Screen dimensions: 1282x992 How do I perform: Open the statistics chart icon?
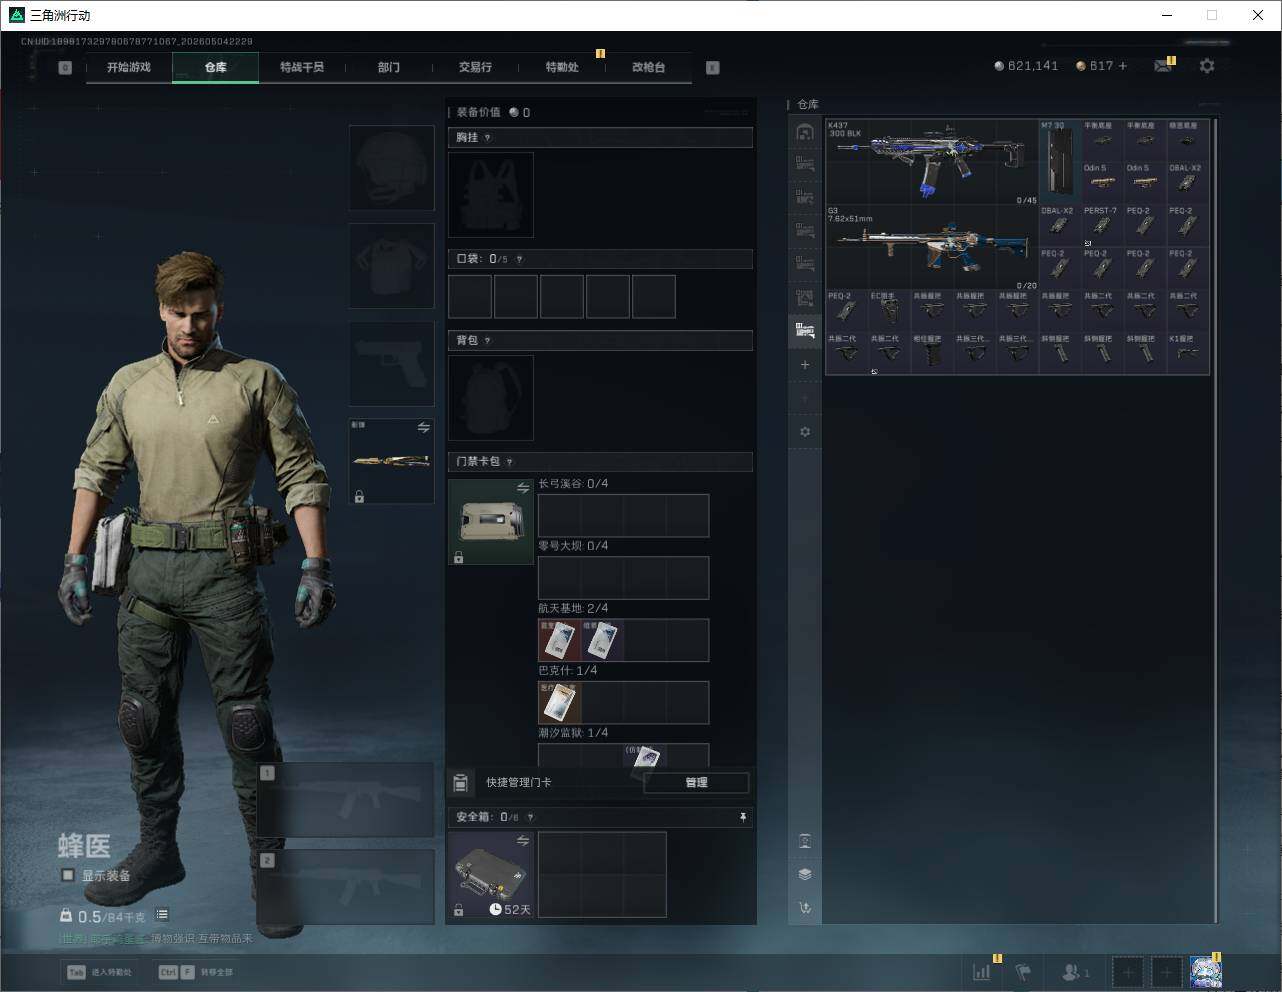coord(982,971)
